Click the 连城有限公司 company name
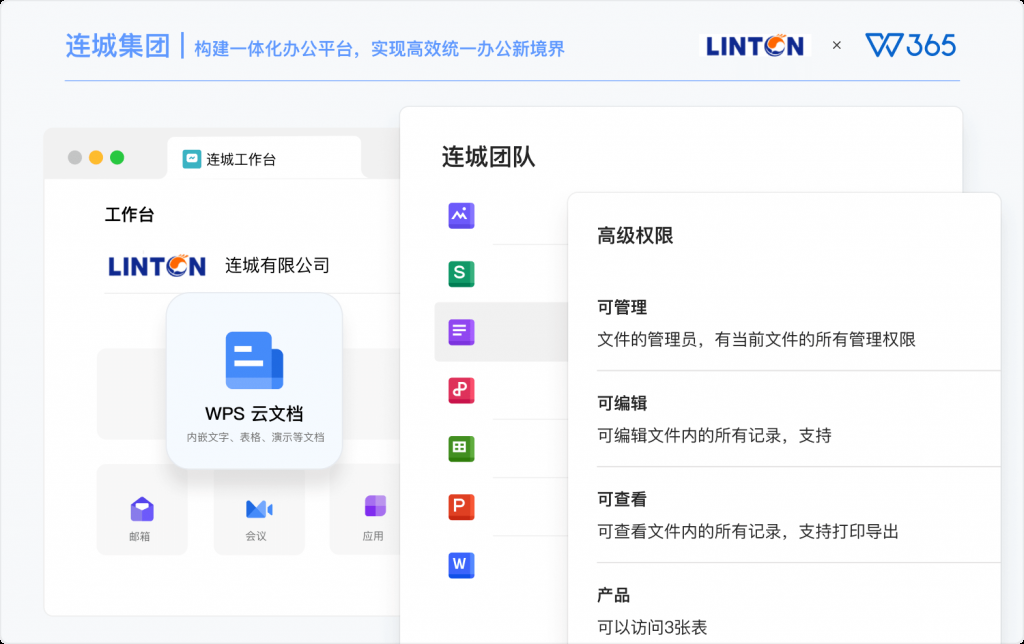This screenshot has height=644, width=1024. tap(278, 265)
